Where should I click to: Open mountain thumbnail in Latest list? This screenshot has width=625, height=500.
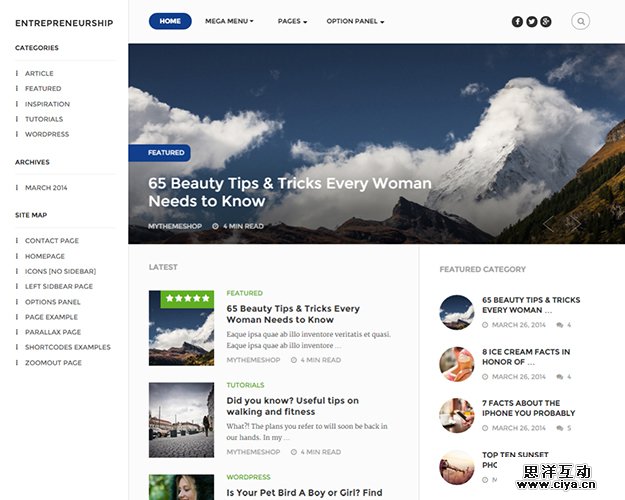181,328
